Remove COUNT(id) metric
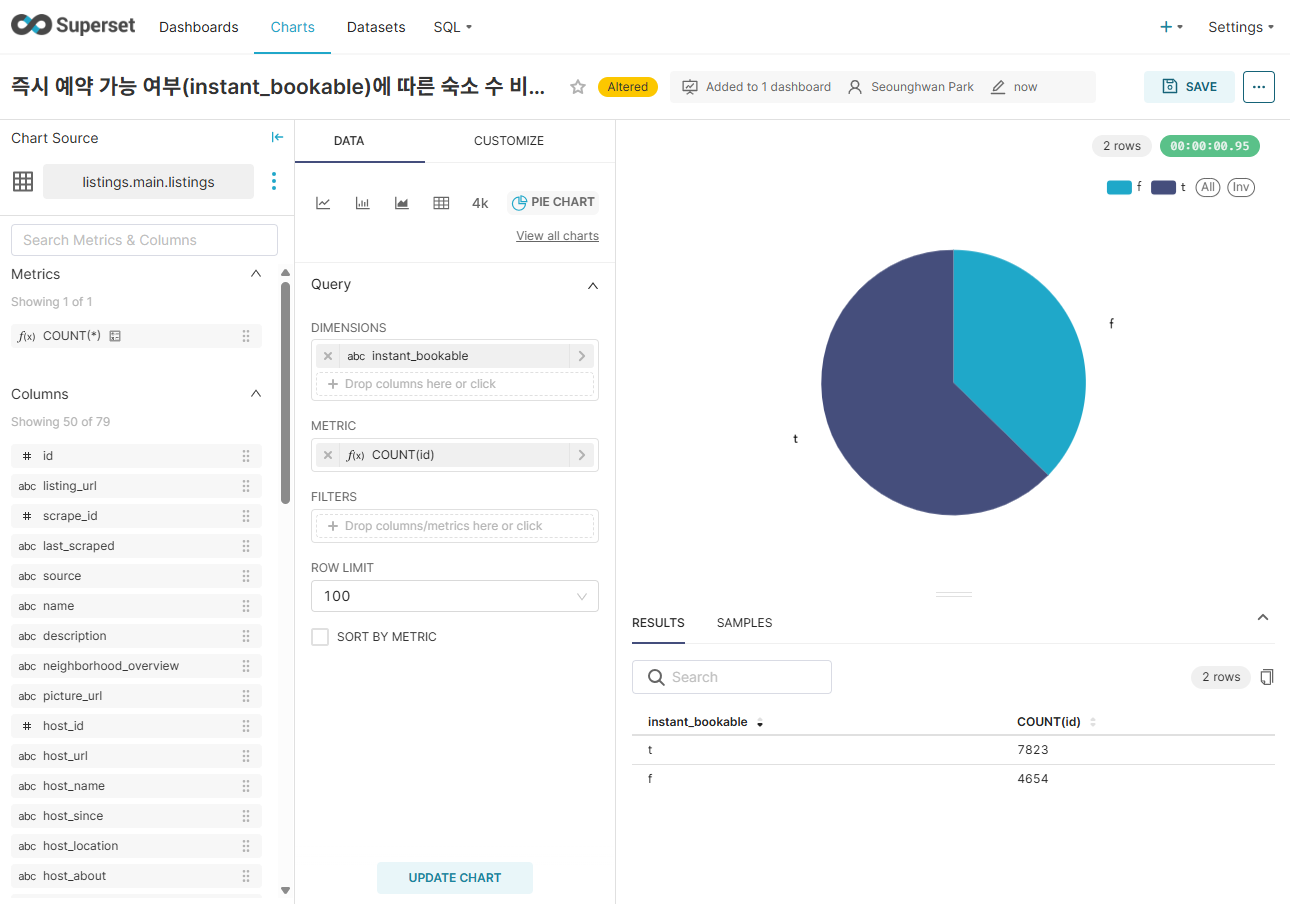This screenshot has height=904, width=1290. pyautogui.click(x=328, y=455)
